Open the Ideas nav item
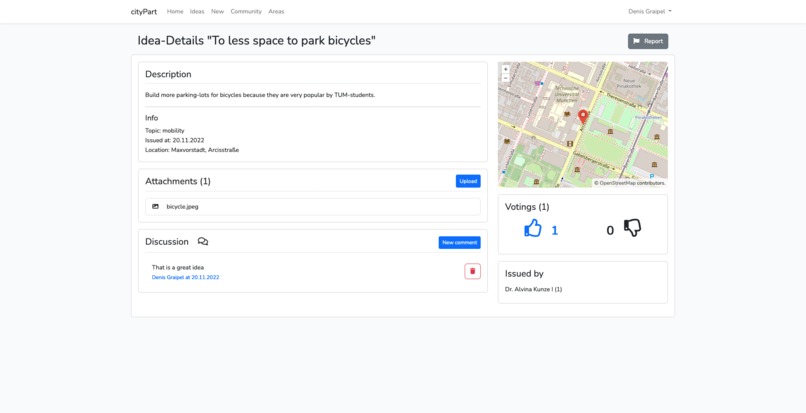 (197, 11)
